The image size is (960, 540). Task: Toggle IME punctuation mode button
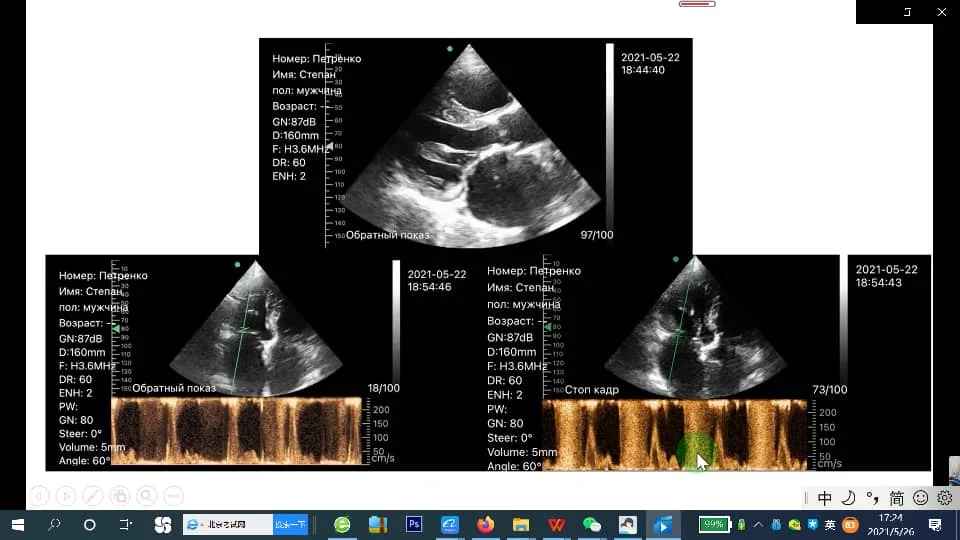pos(872,498)
